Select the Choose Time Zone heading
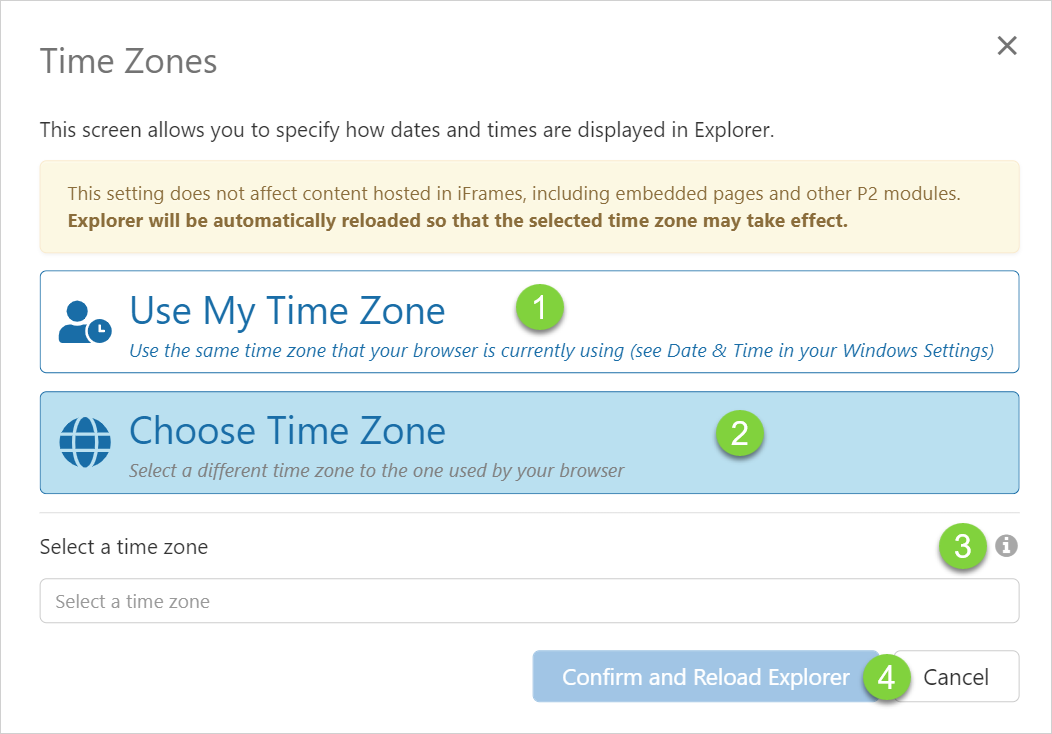 [x=287, y=431]
